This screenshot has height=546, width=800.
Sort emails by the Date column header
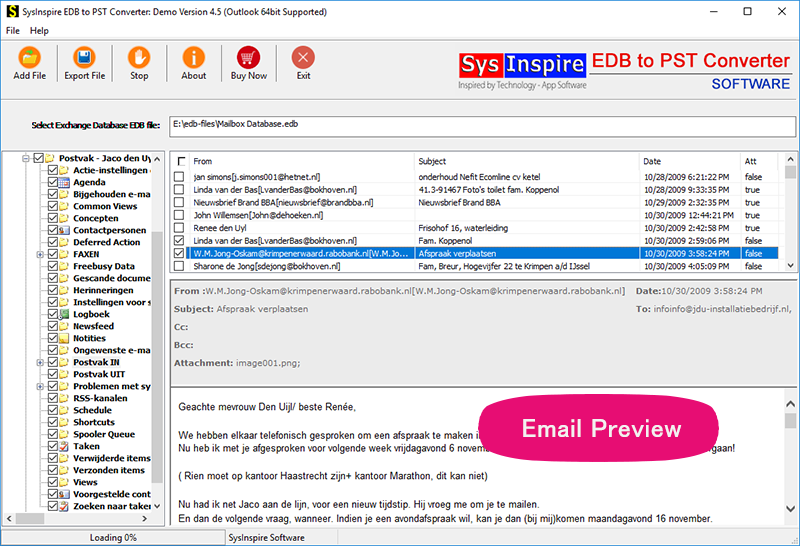[688, 161]
